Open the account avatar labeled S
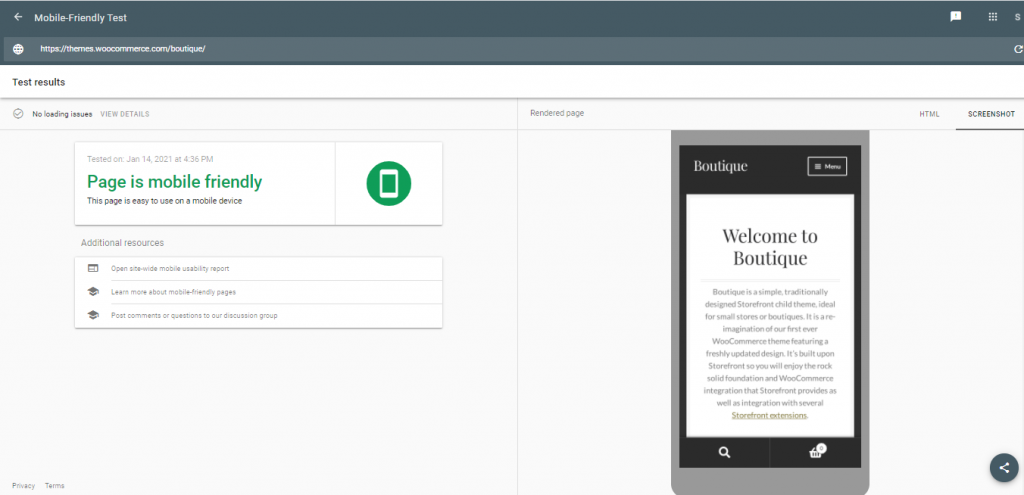Viewport: 1024px width, 495px height. tap(1017, 18)
